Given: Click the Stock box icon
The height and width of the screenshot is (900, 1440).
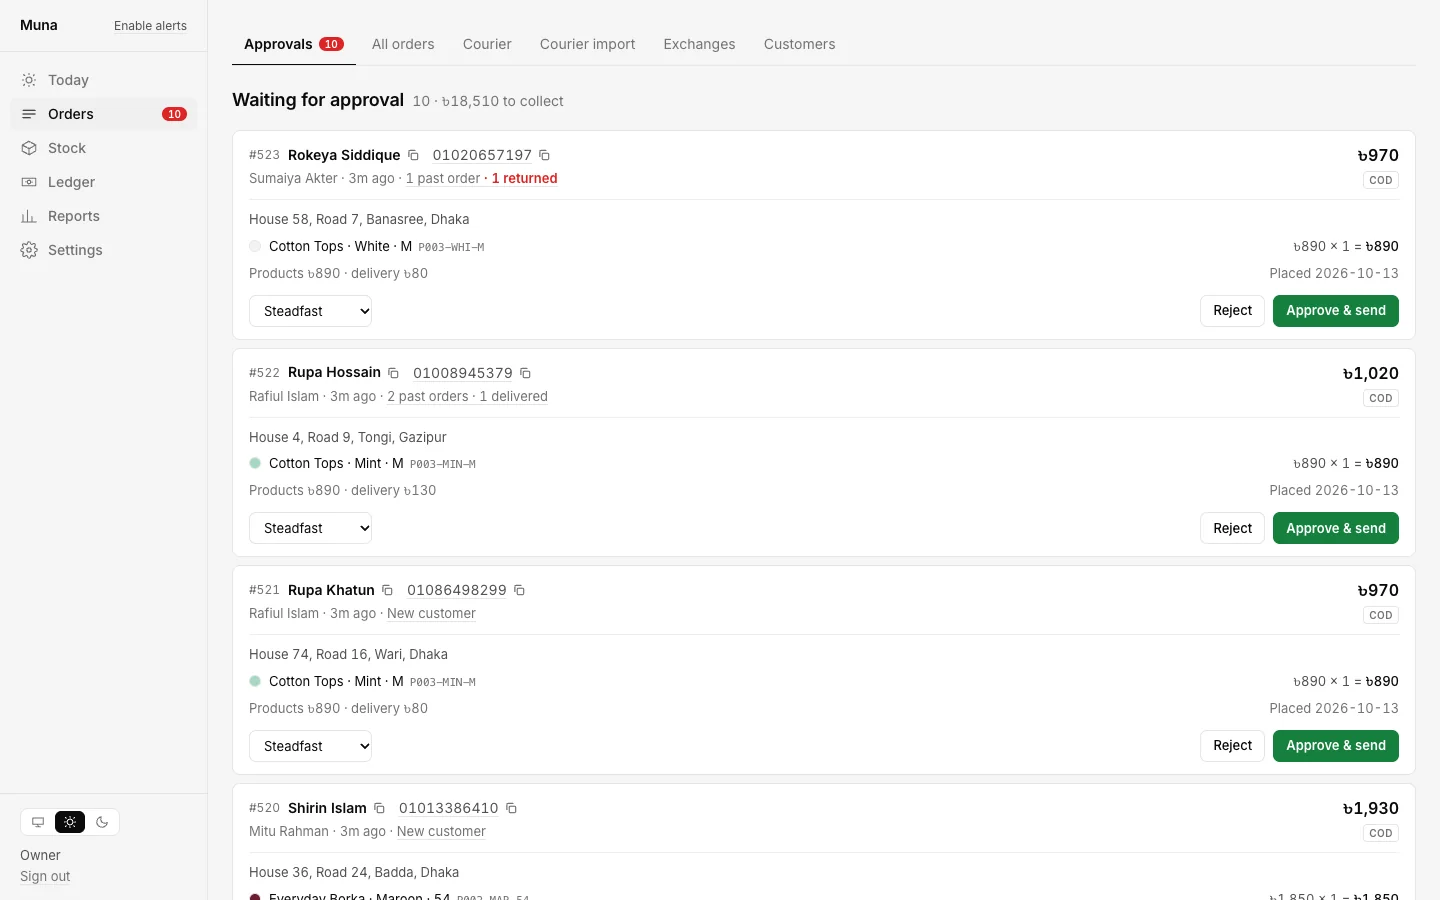Looking at the screenshot, I should [x=29, y=148].
